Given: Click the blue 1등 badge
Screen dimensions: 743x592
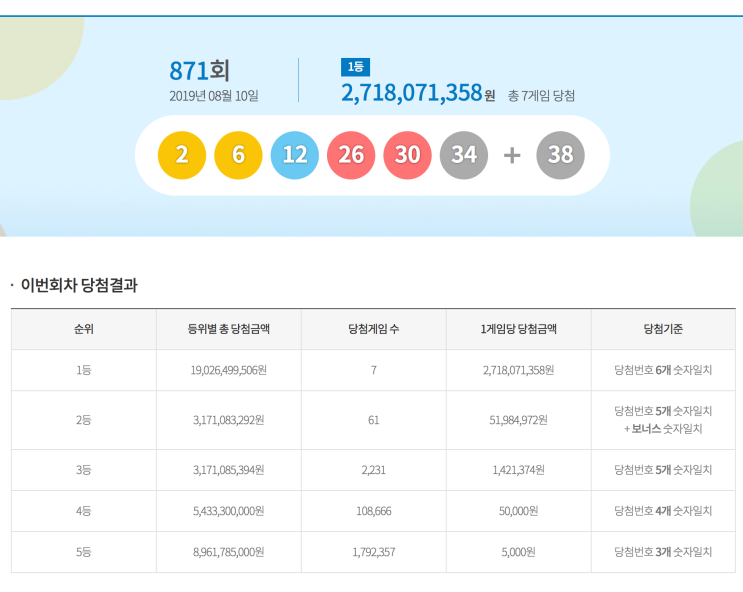Looking at the screenshot, I should 355,67.
